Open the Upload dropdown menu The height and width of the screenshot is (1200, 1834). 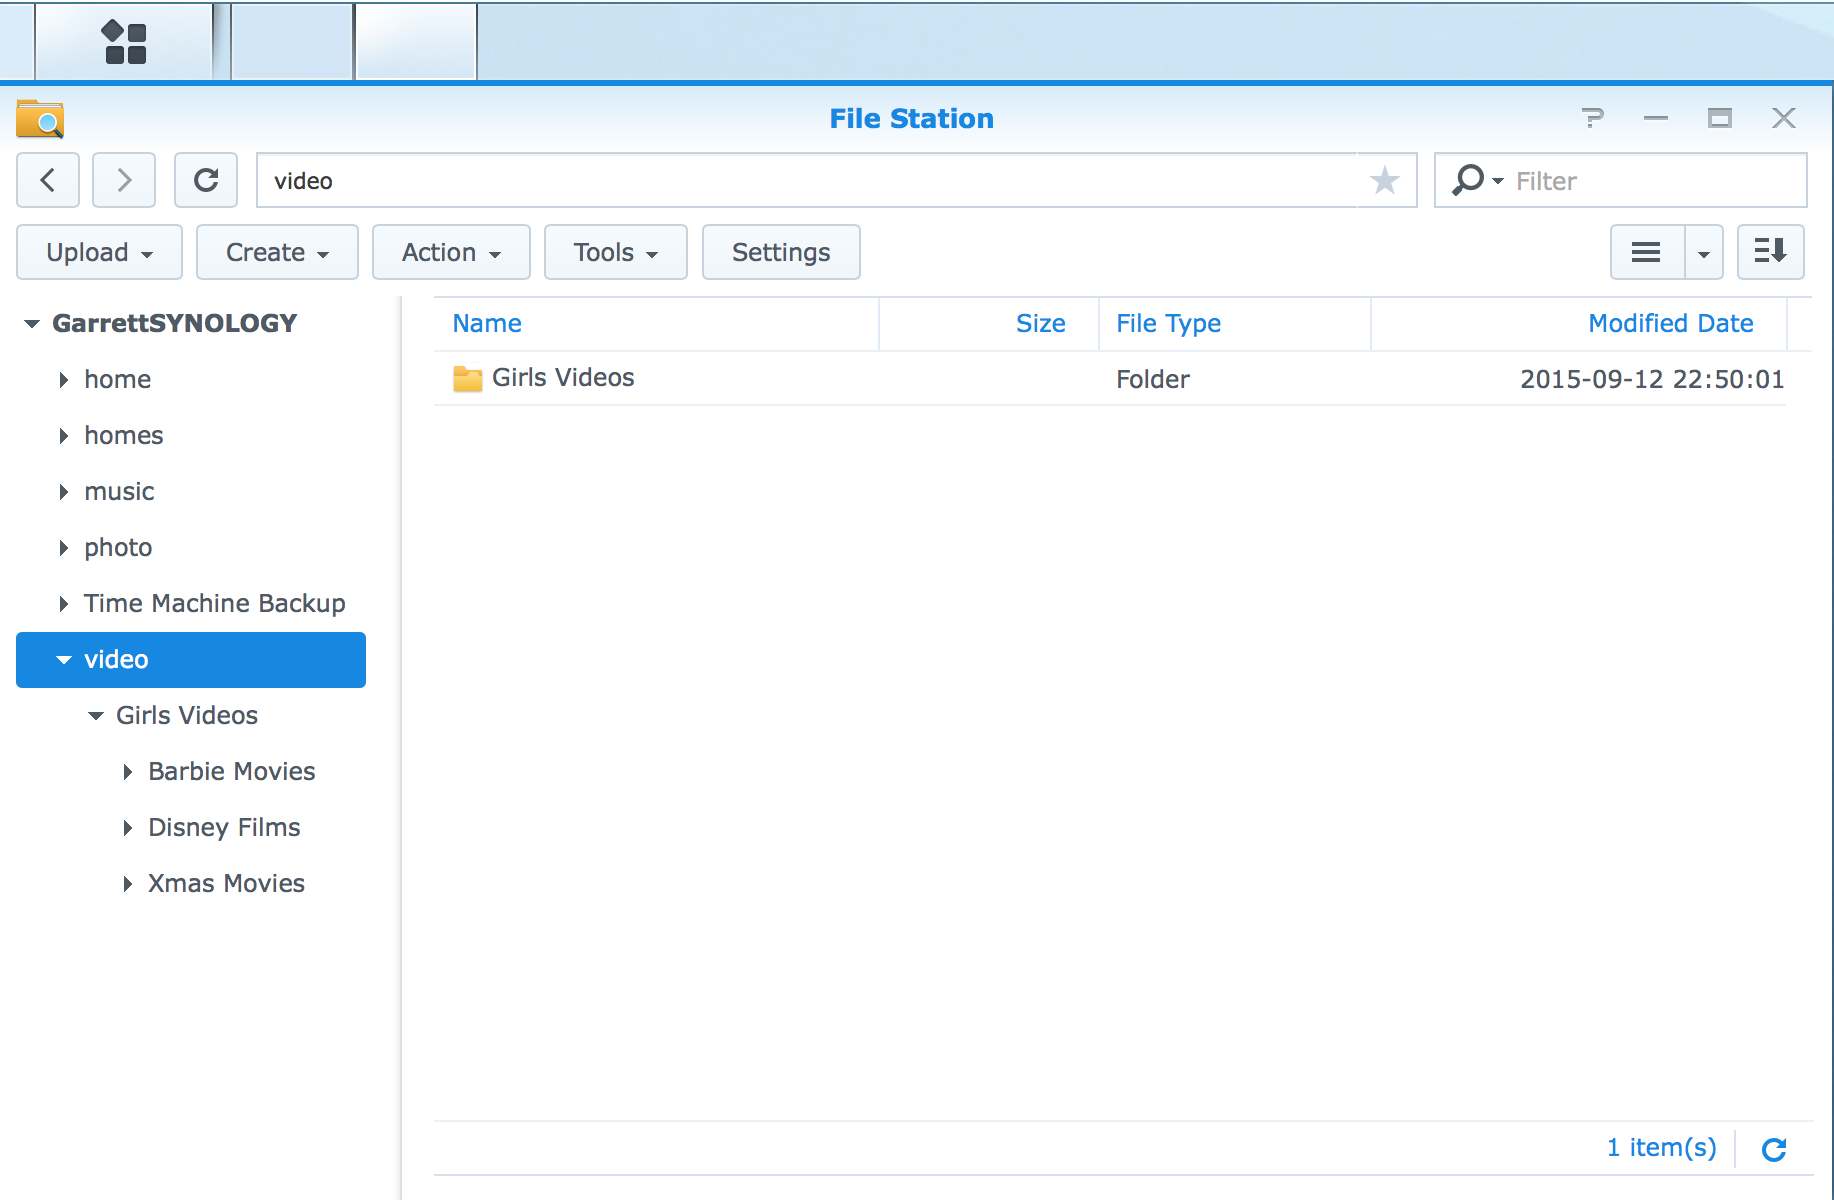pos(99,252)
